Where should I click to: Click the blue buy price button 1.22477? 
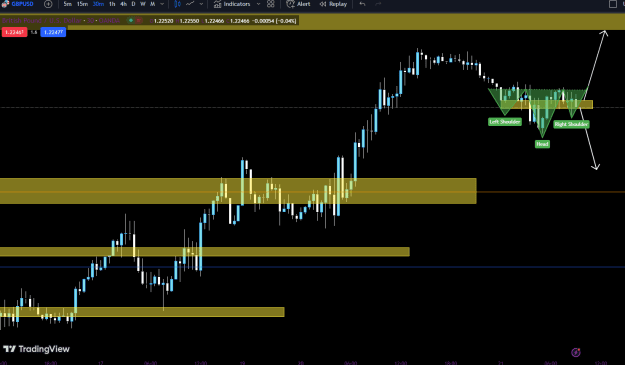click(x=53, y=32)
